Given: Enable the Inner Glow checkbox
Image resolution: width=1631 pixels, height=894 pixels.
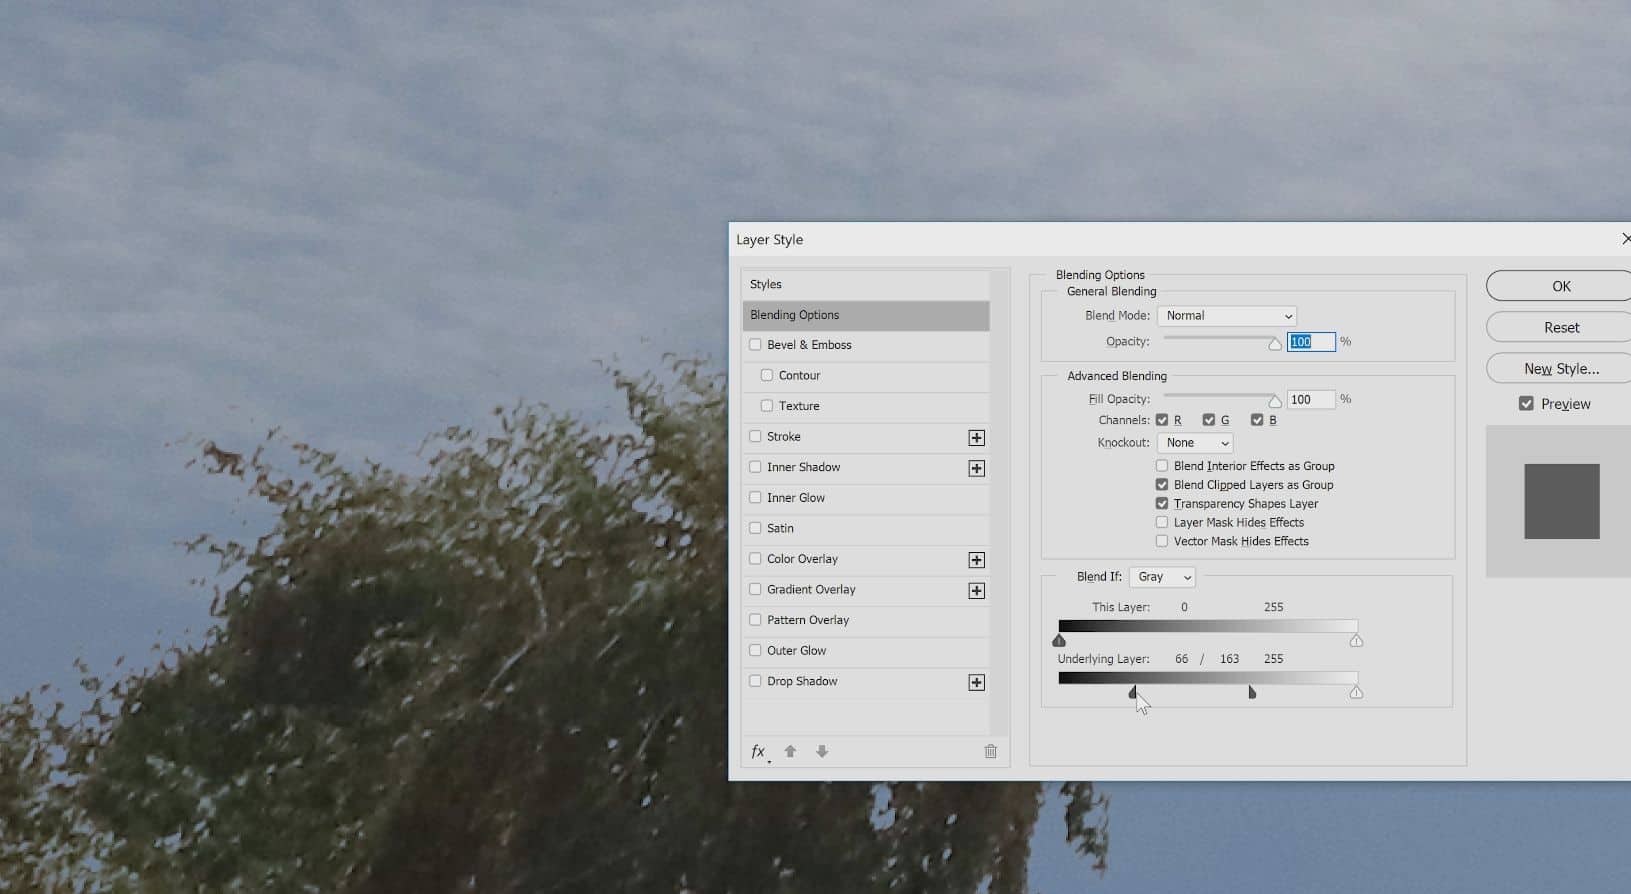Looking at the screenshot, I should (755, 497).
